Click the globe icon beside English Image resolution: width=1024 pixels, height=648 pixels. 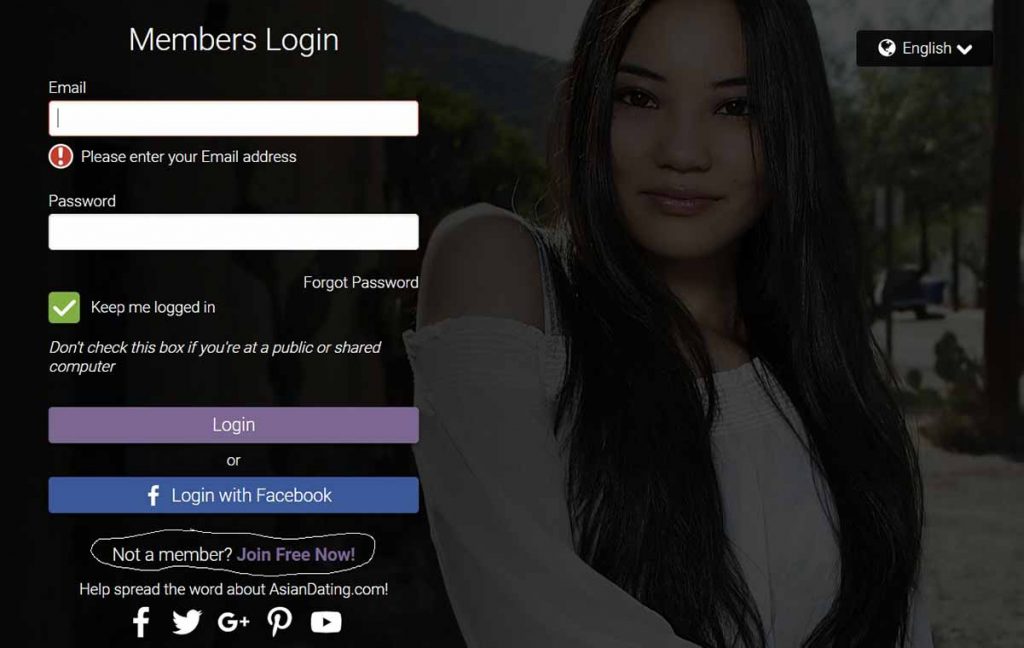click(887, 48)
